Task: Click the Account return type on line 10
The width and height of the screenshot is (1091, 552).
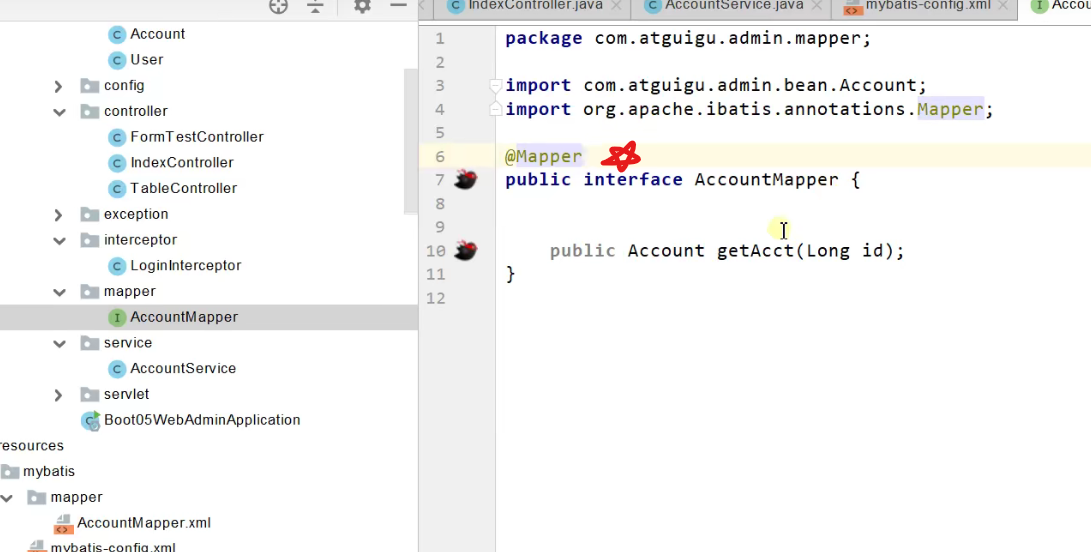Action: point(666,251)
